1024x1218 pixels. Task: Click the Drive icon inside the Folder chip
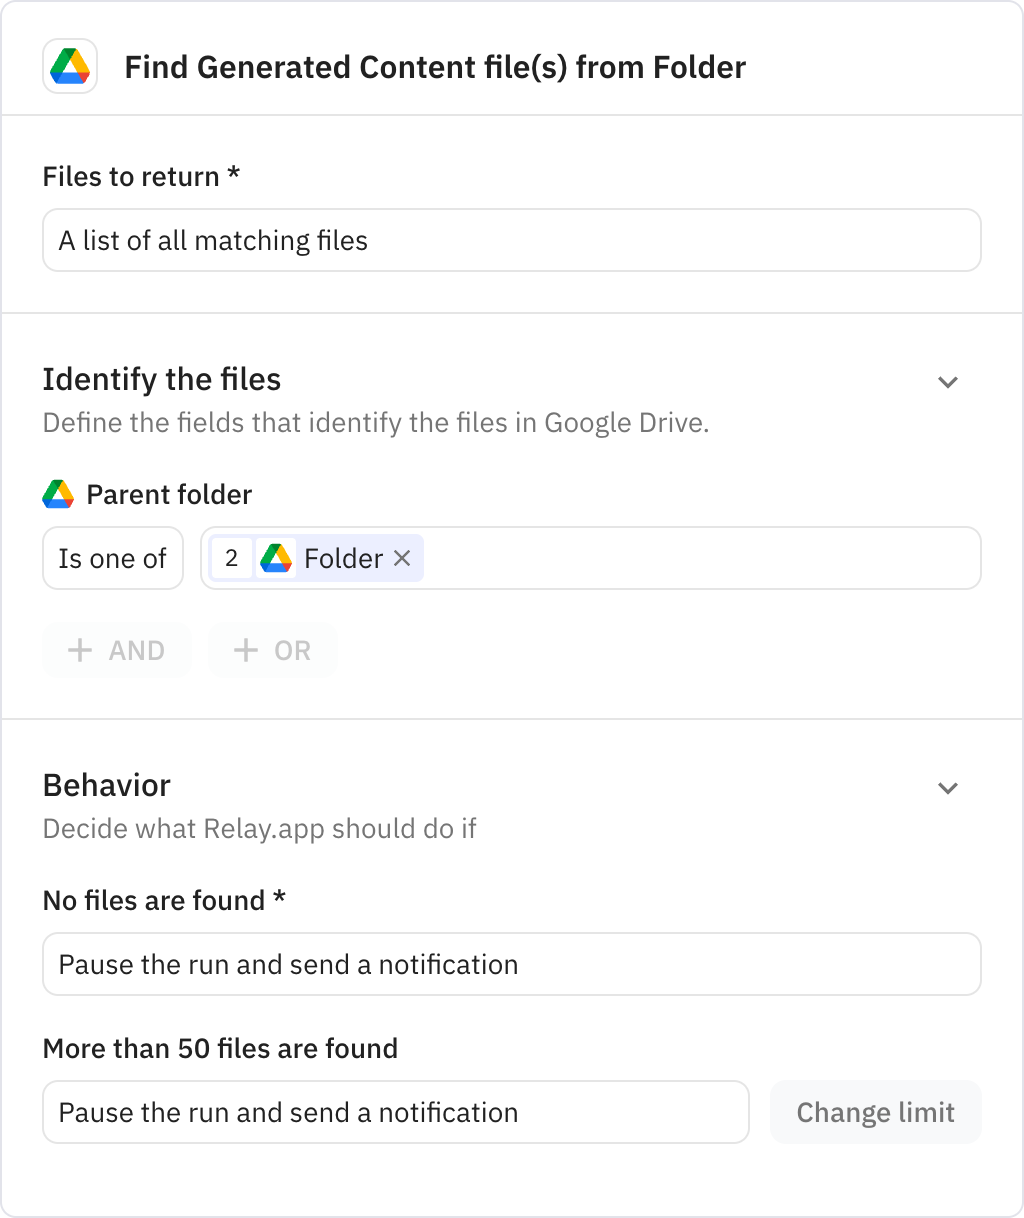276,558
